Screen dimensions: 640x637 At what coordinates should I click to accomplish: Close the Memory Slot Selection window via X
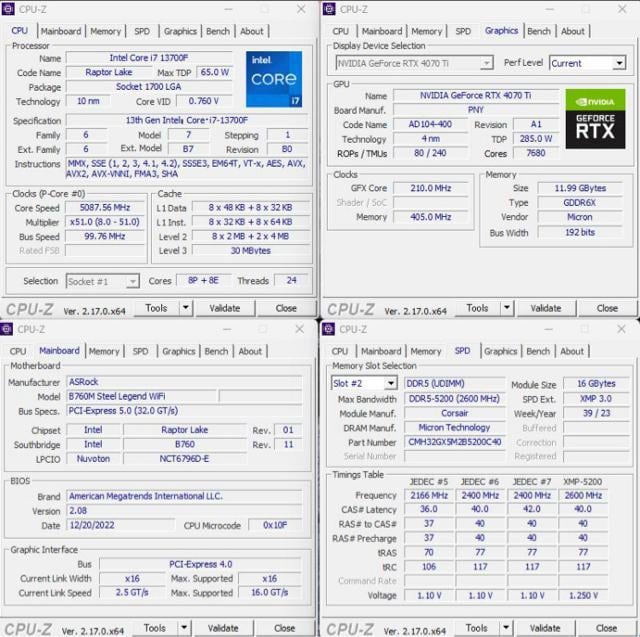pos(622,329)
